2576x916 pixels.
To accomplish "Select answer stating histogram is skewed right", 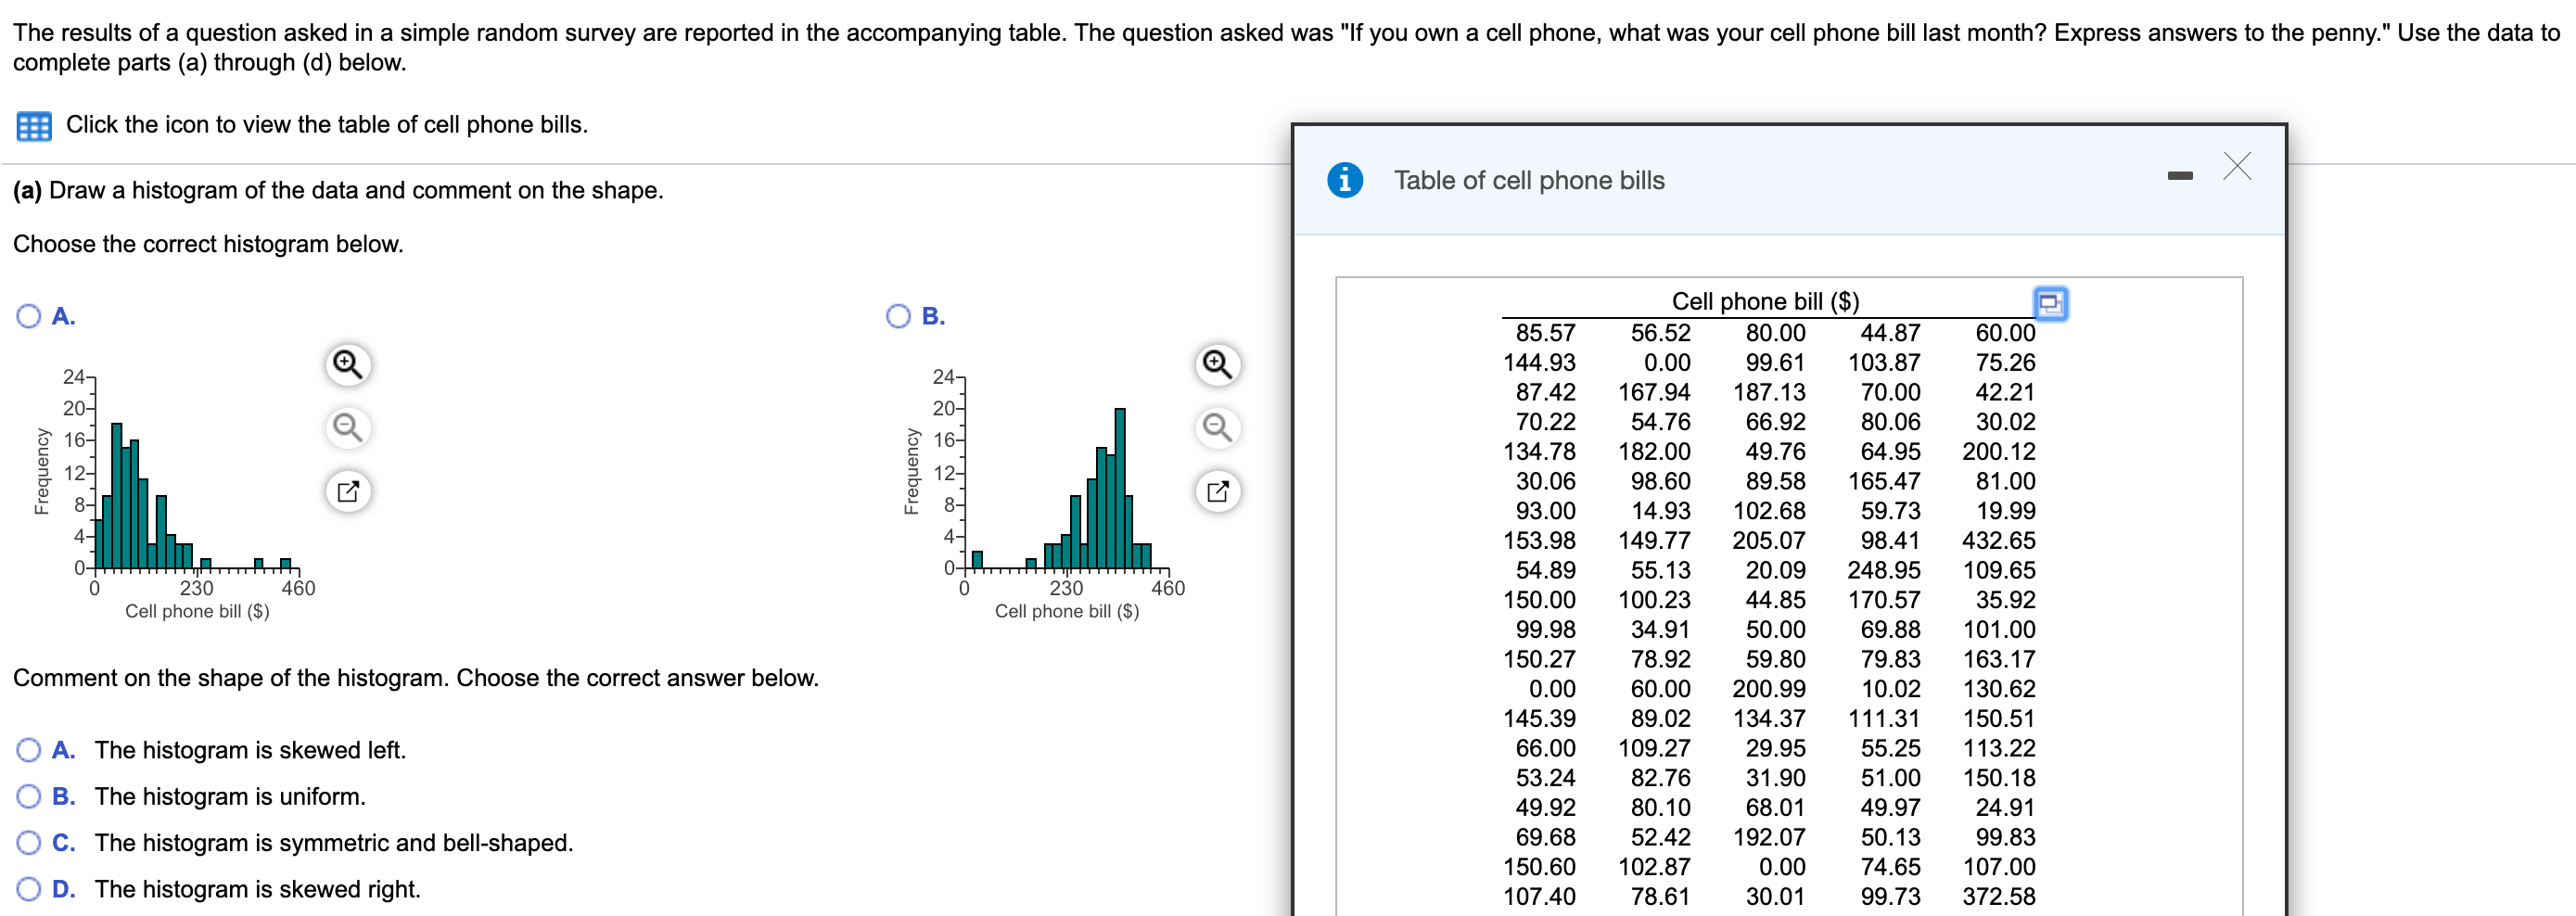I will [x=28, y=889].
